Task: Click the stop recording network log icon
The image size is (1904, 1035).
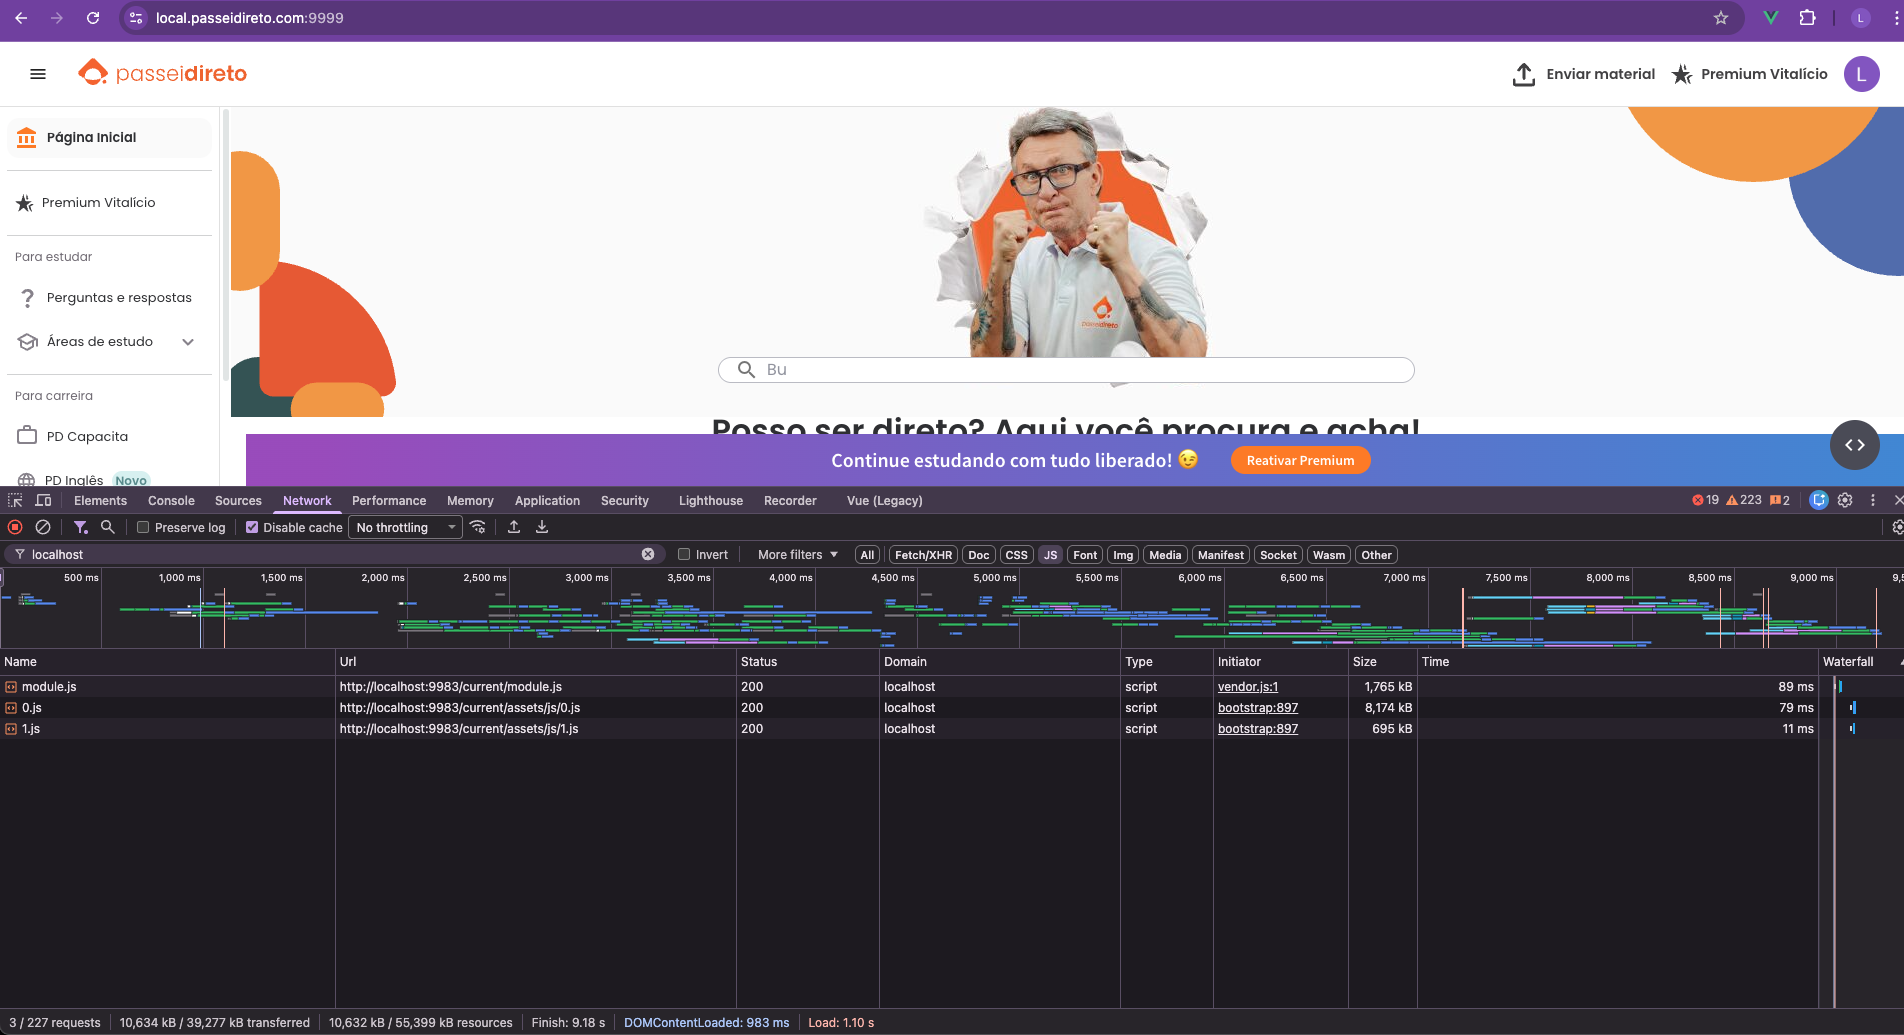Action: [x=15, y=527]
